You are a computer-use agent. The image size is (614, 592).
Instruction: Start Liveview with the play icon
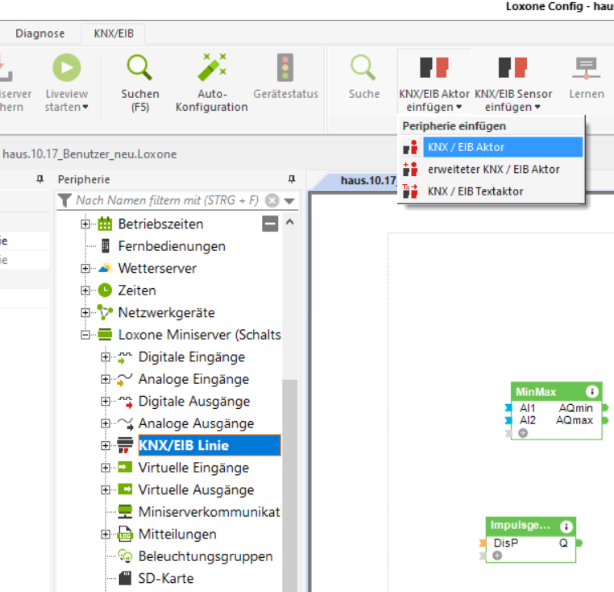click(x=67, y=68)
